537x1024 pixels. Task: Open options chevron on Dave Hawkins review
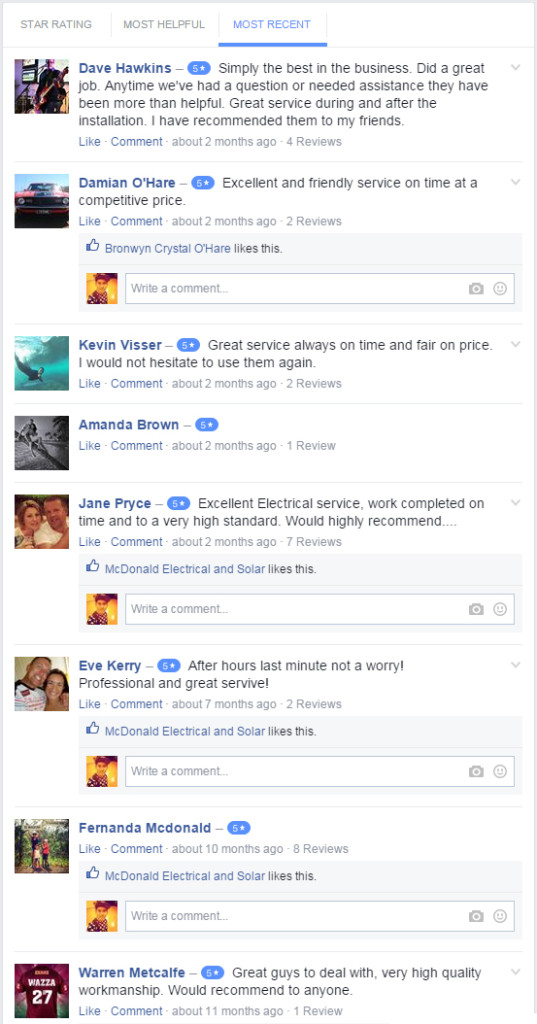pyautogui.click(x=515, y=67)
